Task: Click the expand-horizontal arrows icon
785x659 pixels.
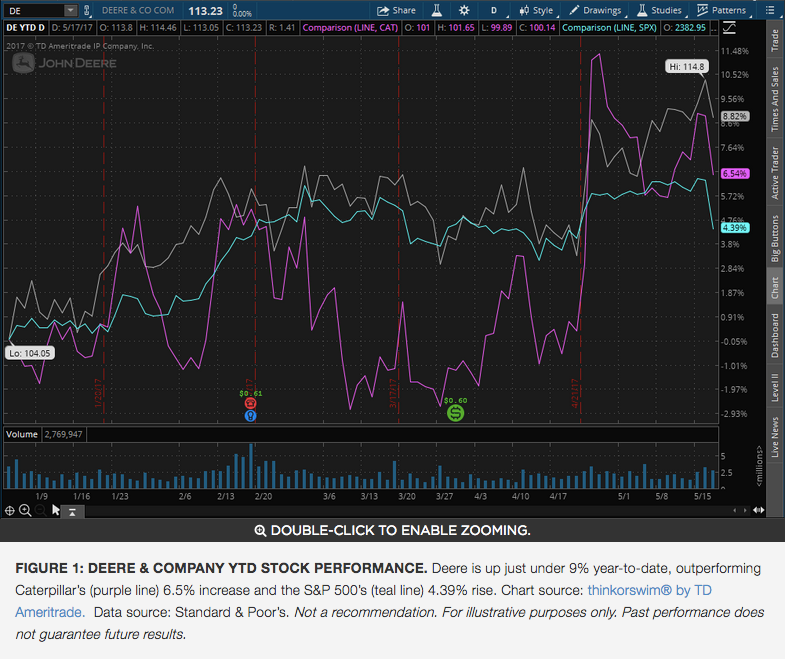Action: 758,510
